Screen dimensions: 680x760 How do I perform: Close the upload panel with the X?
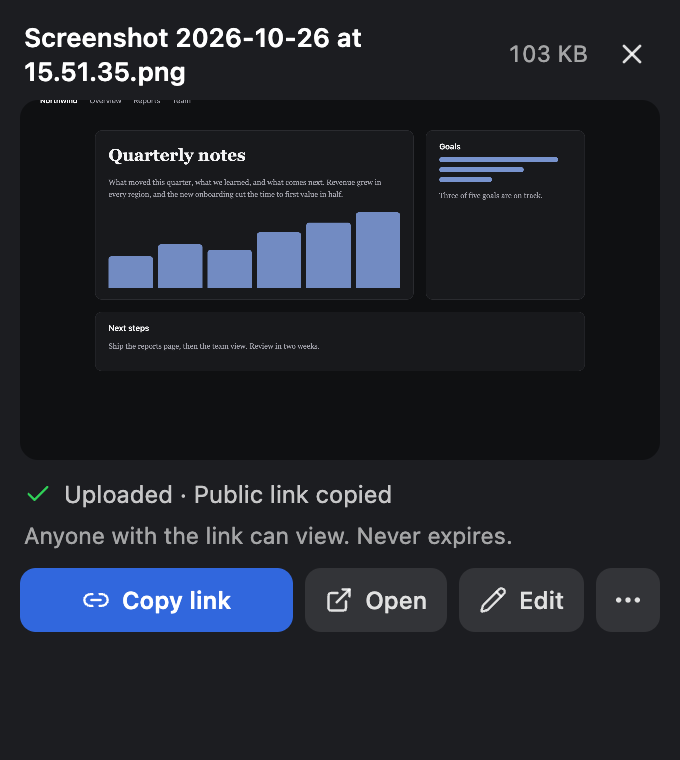pos(632,54)
